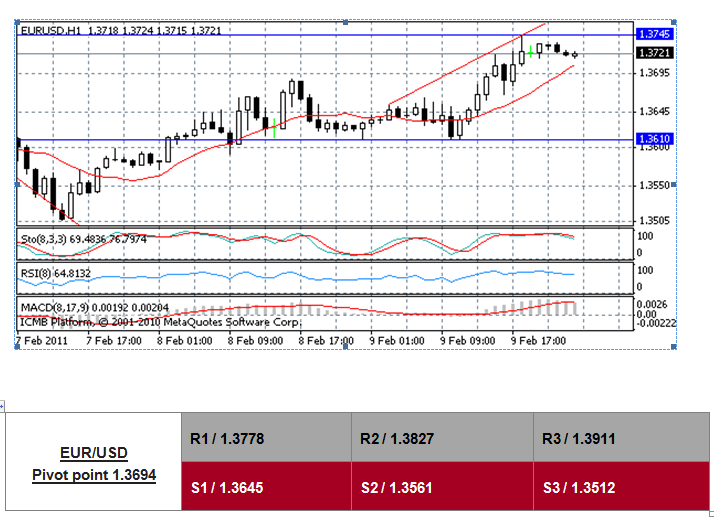Select the R2 / 1.3827 table cell
714x523 pixels.
point(442,437)
